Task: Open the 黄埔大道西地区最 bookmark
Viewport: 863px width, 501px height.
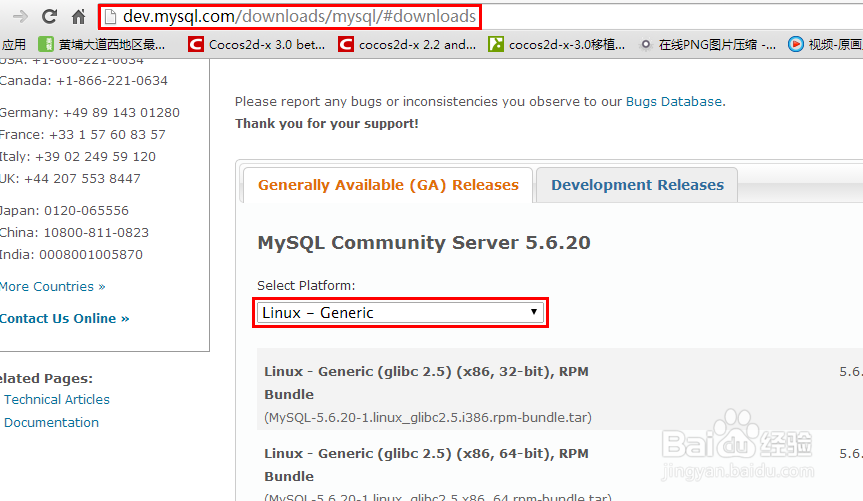Action: coord(102,44)
